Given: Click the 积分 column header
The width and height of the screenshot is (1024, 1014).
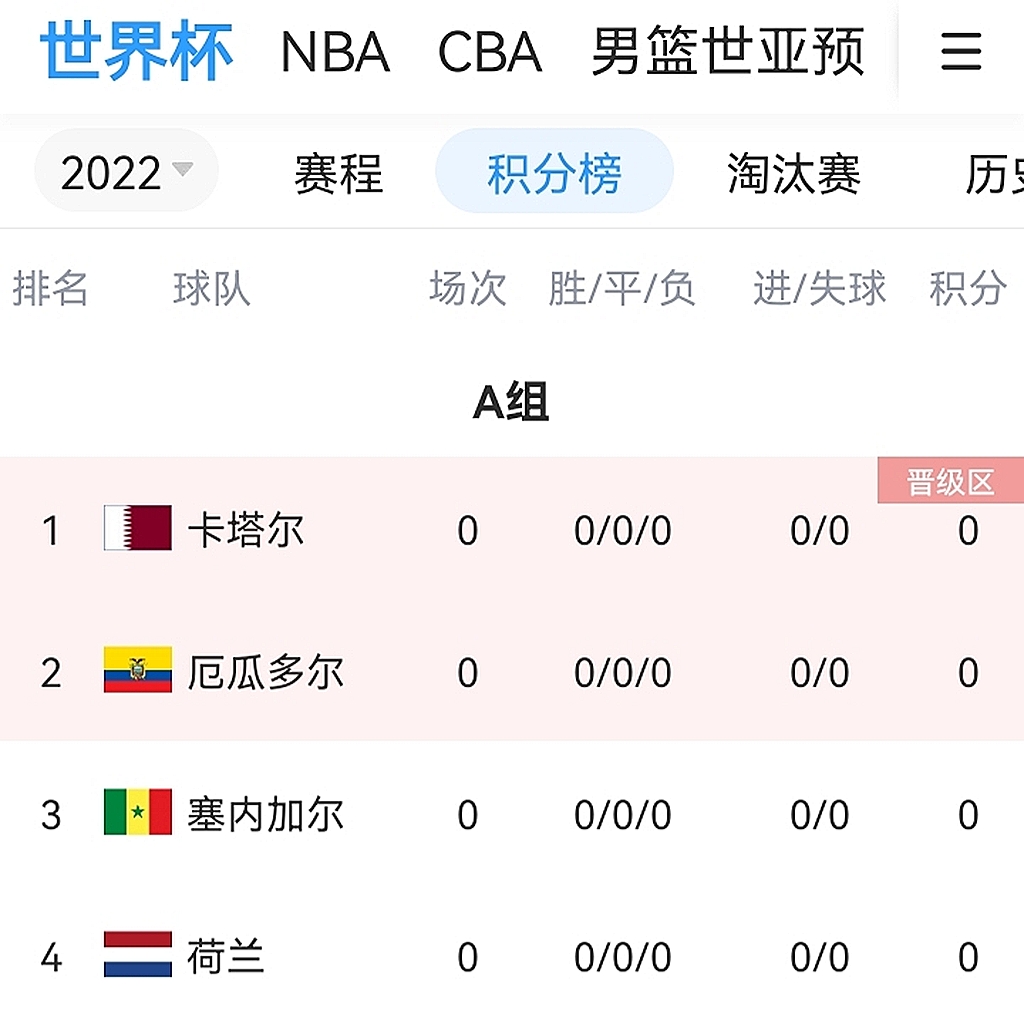Looking at the screenshot, I should (967, 290).
